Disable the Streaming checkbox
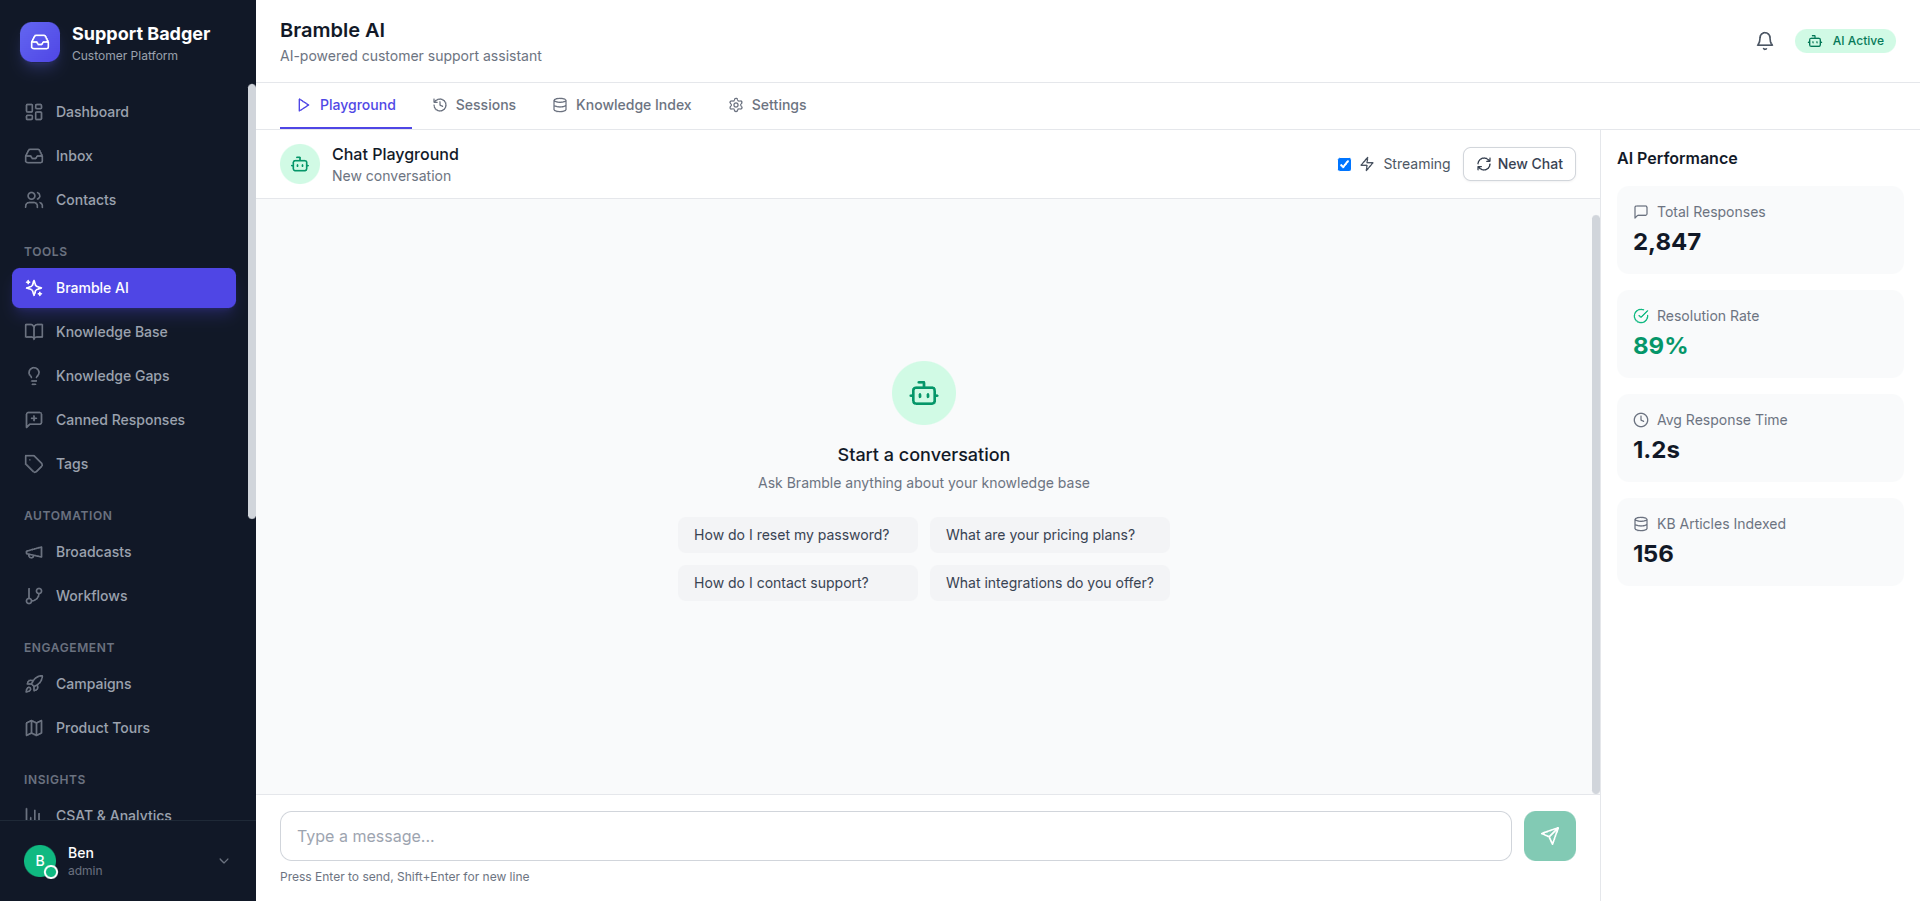 pyautogui.click(x=1344, y=164)
